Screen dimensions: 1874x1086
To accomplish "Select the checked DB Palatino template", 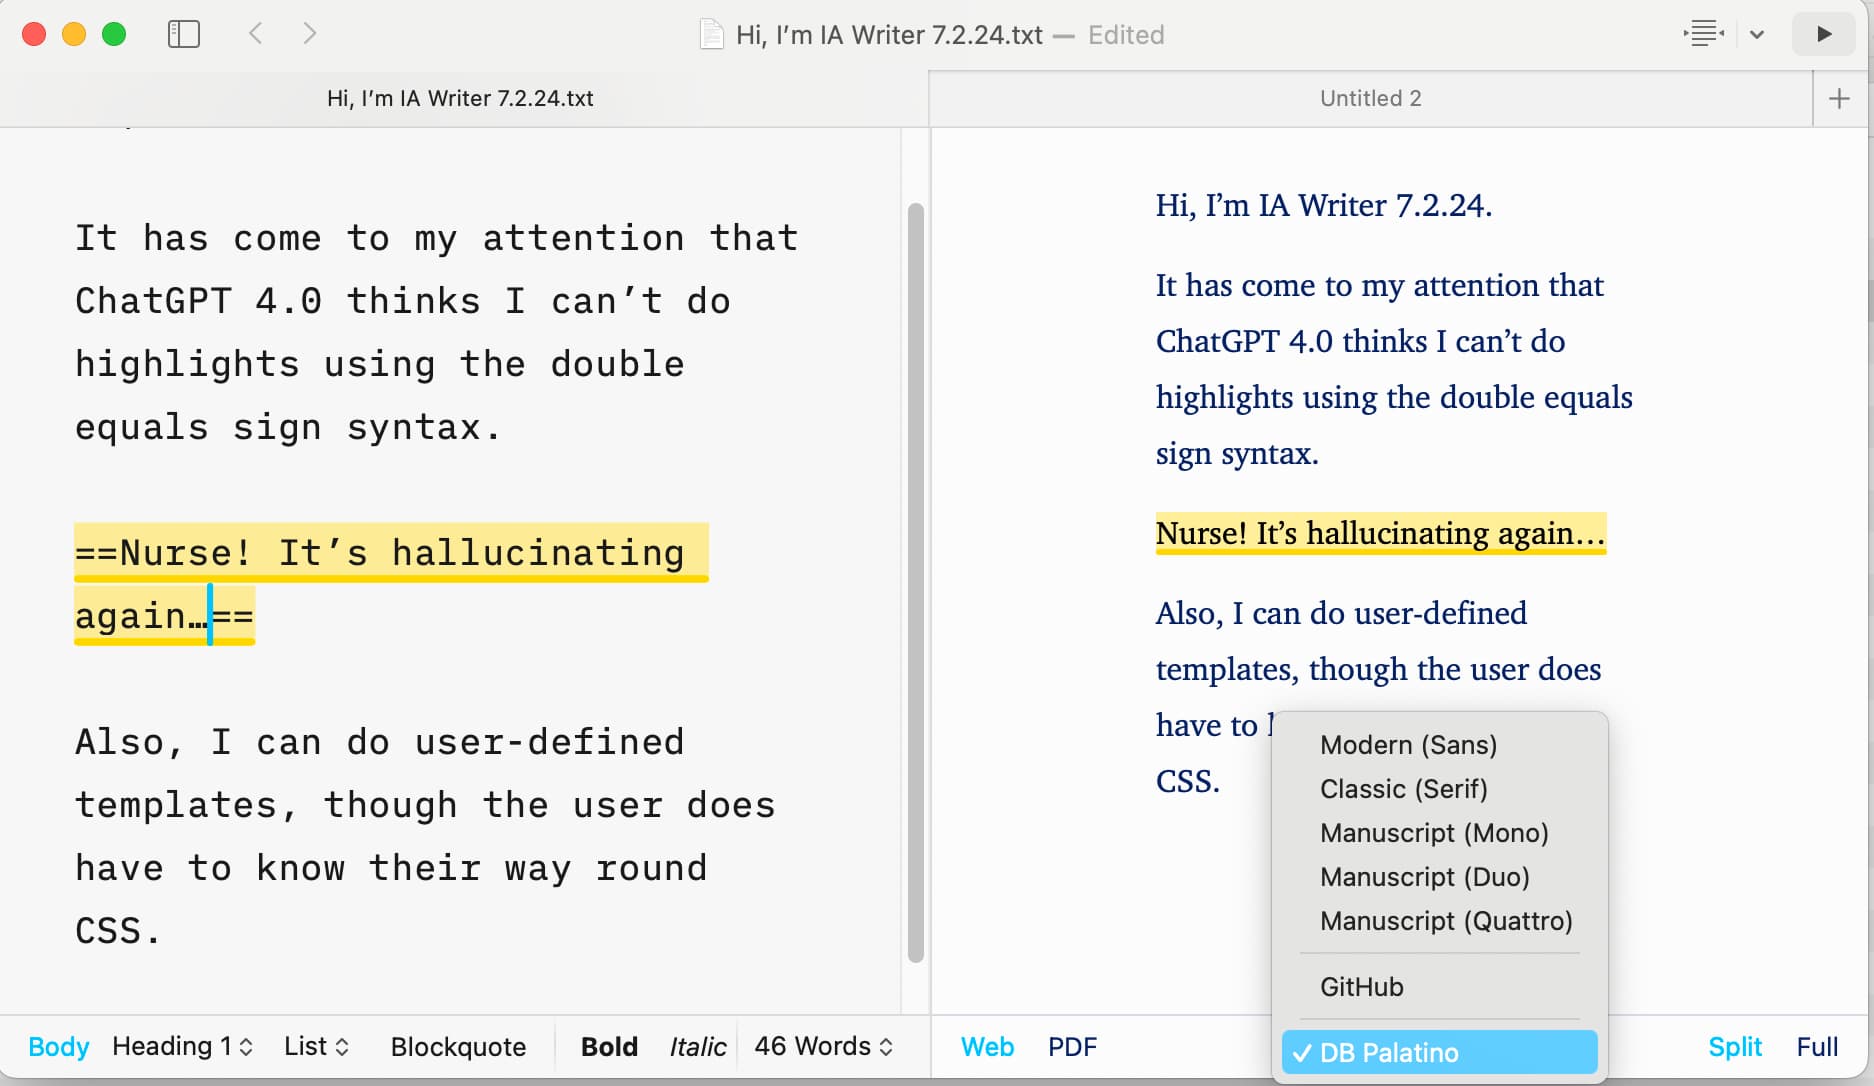I will pos(1439,1052).
